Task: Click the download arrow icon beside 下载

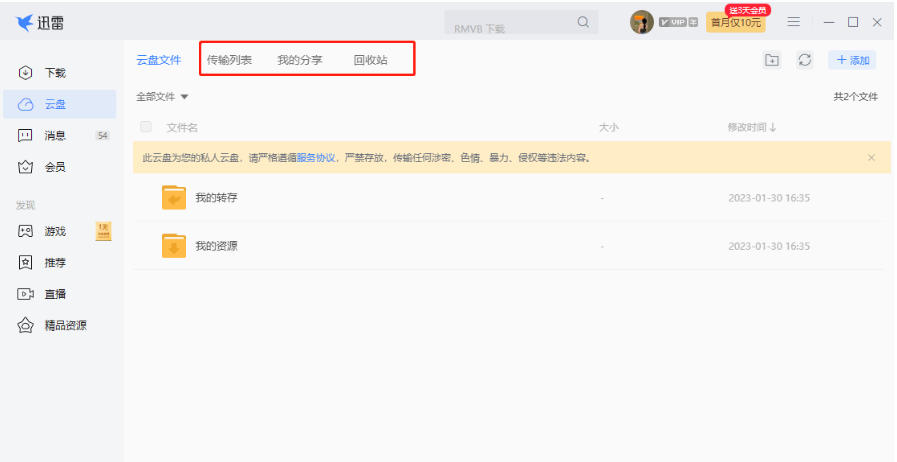Action: coord(25,73)
